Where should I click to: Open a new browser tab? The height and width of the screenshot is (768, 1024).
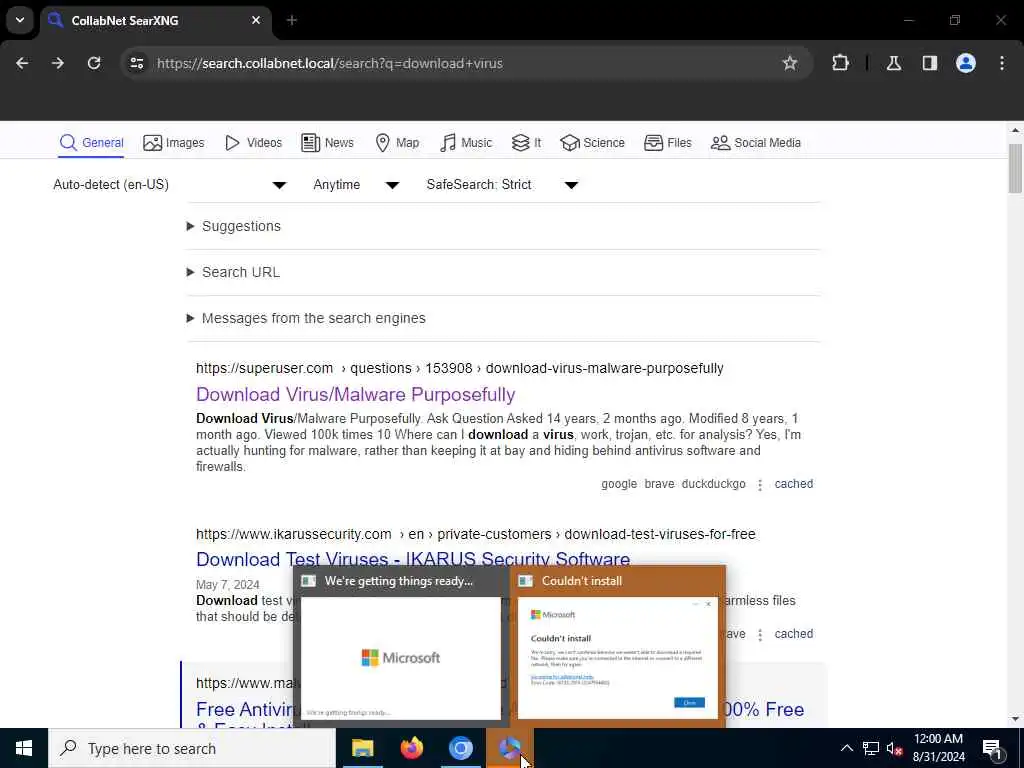[292, 21]
